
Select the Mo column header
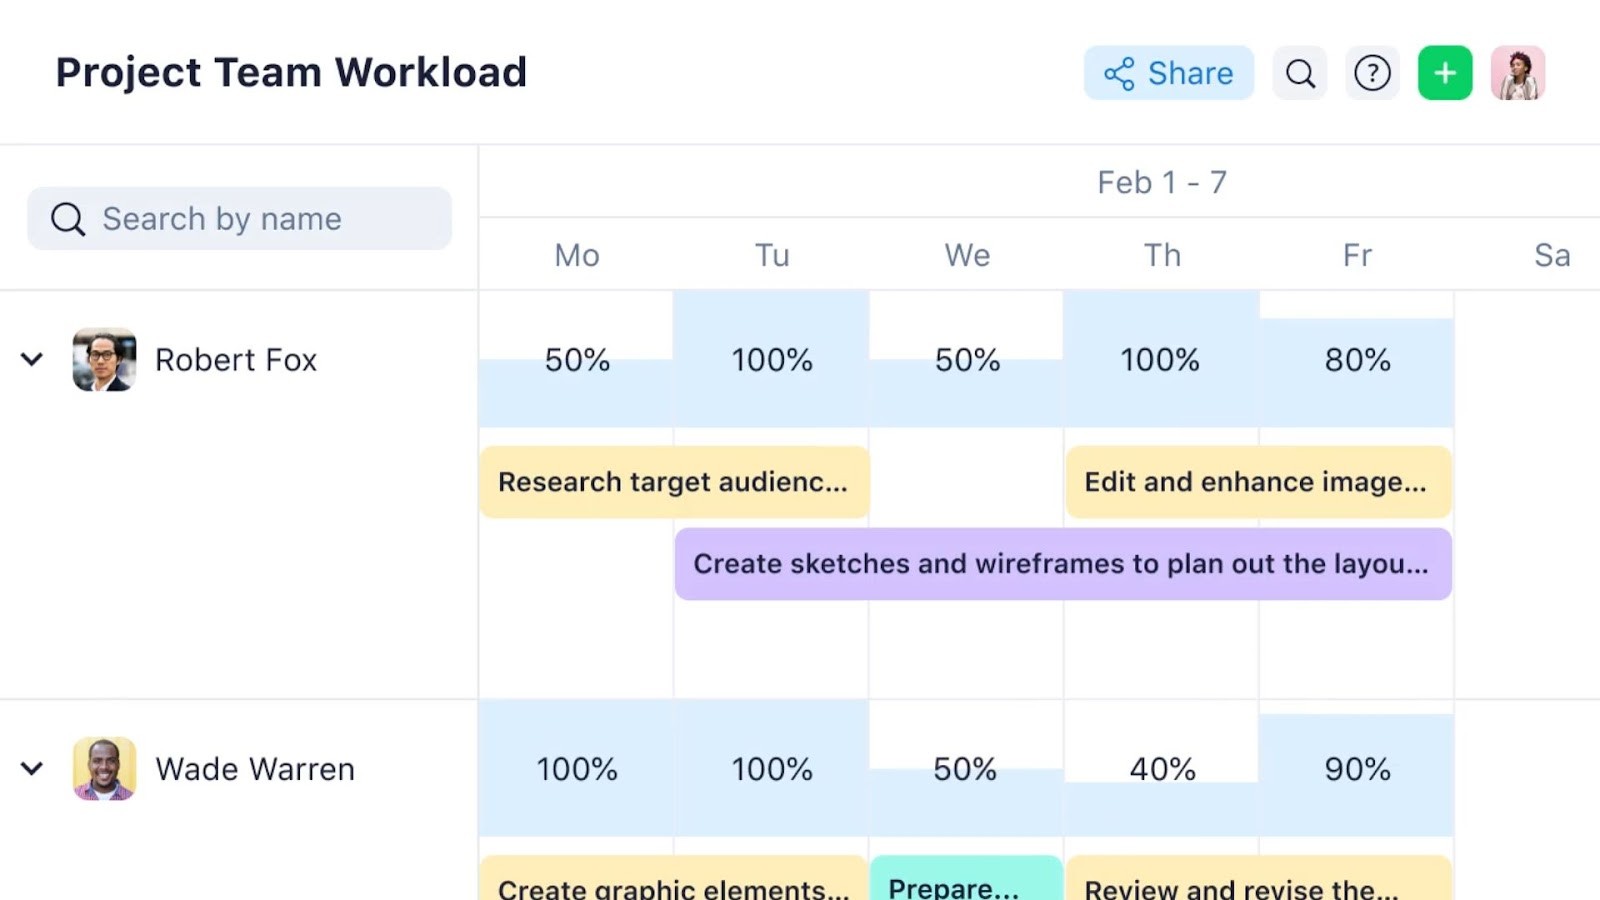(x=576, y=255)
